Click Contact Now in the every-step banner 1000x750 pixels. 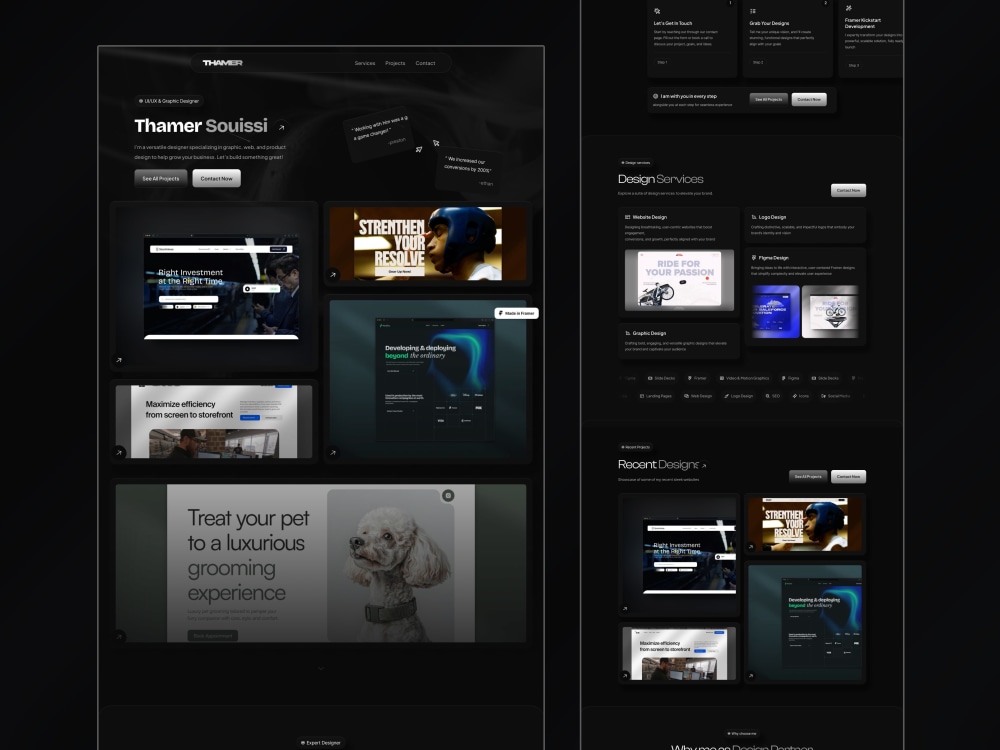[809, 99]
